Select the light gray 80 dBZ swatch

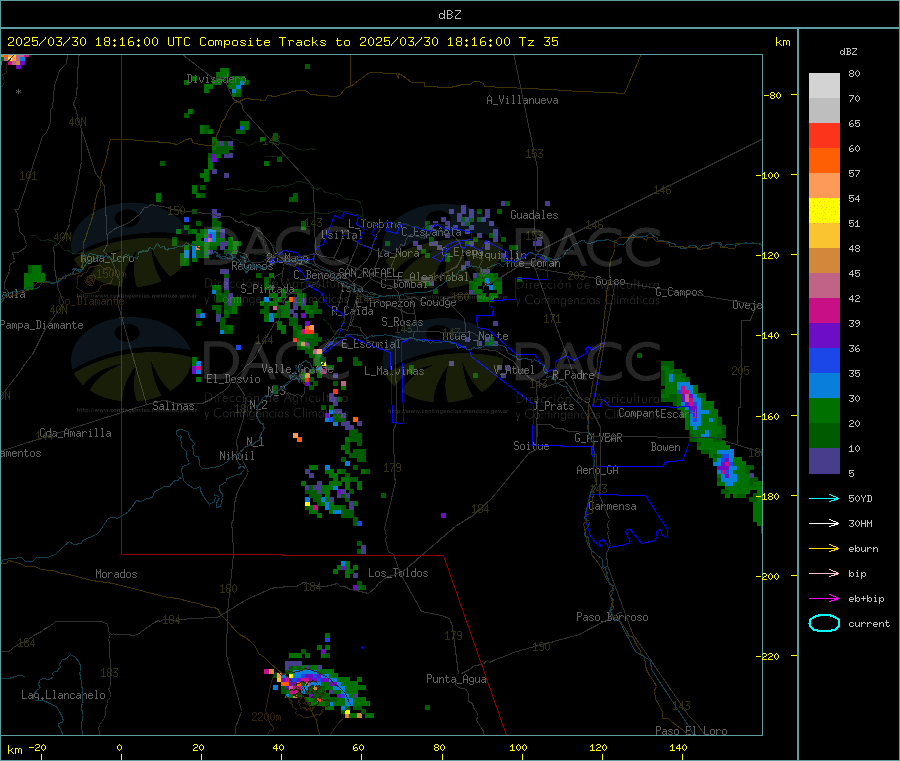(x=824, y=86)
